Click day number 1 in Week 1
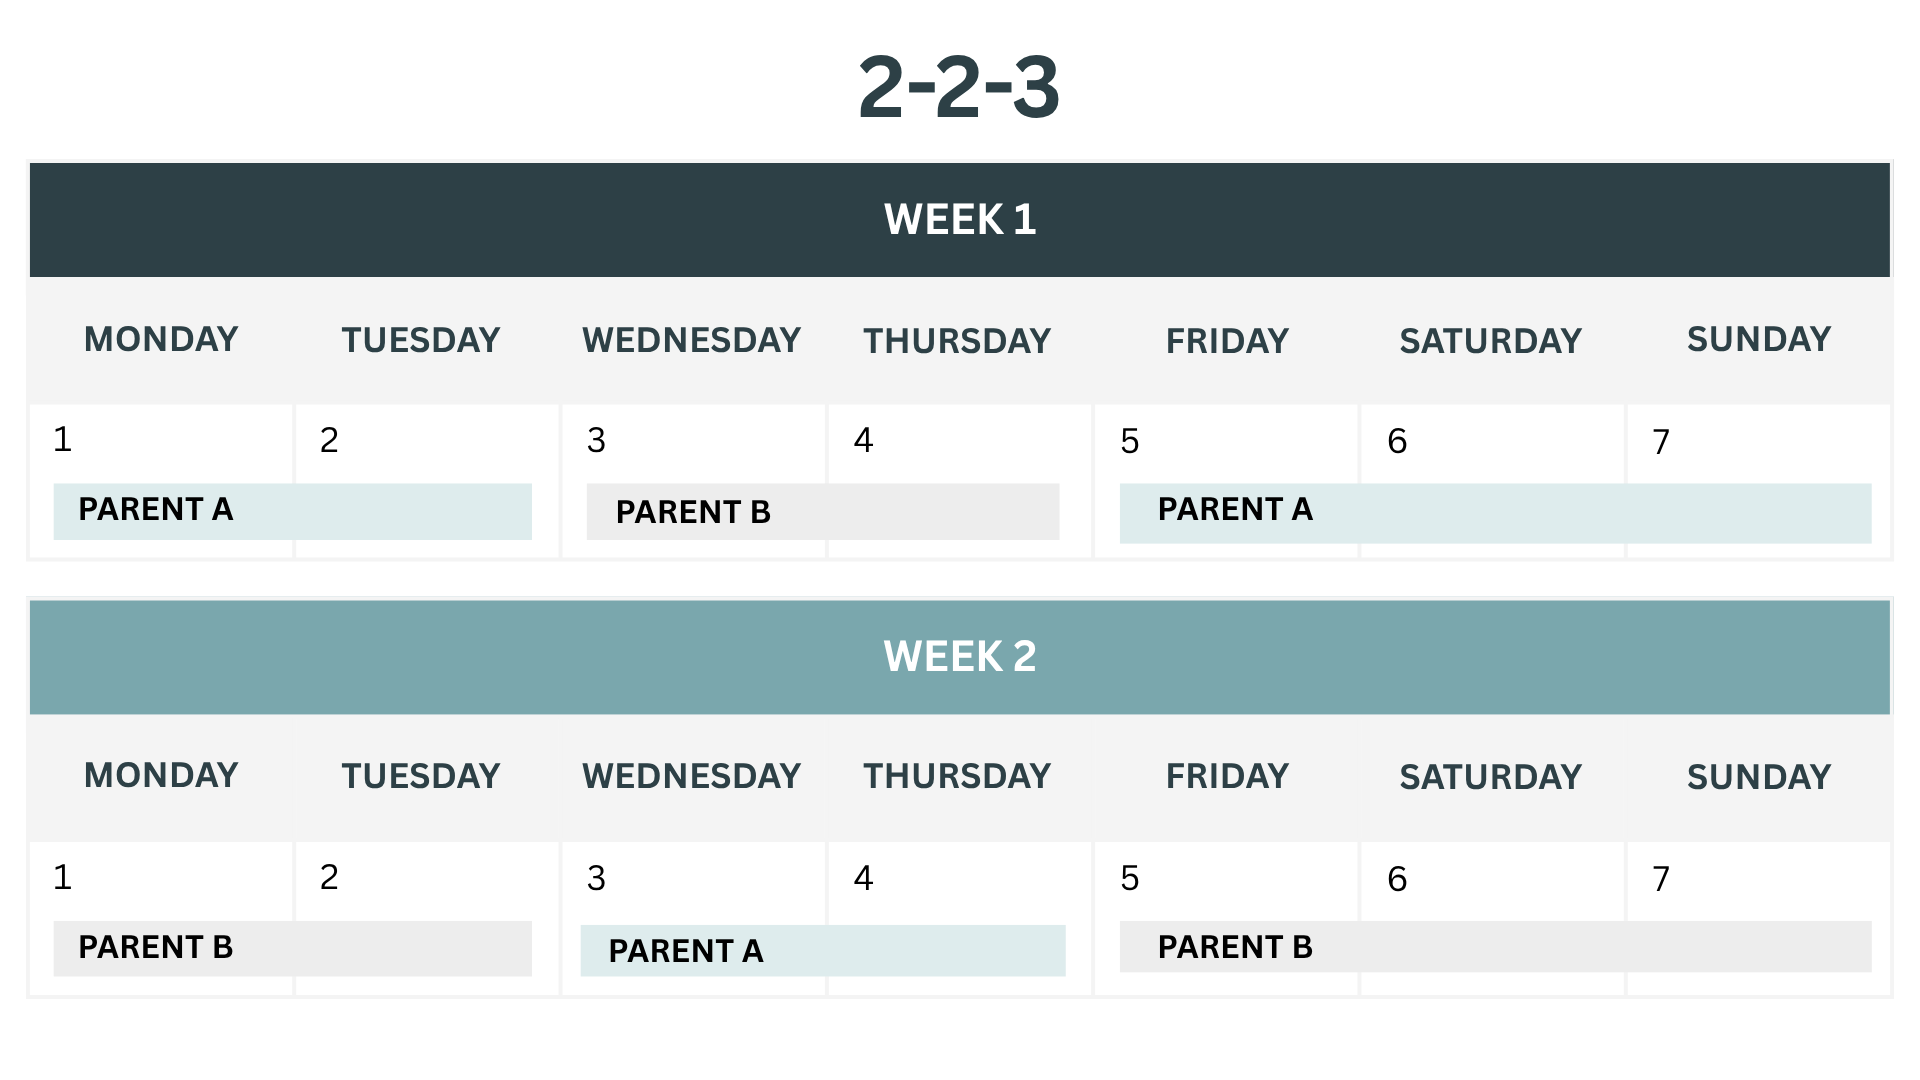This screenshot has height=1080, width=1920. pyautogui.click(x=63, y=440)
